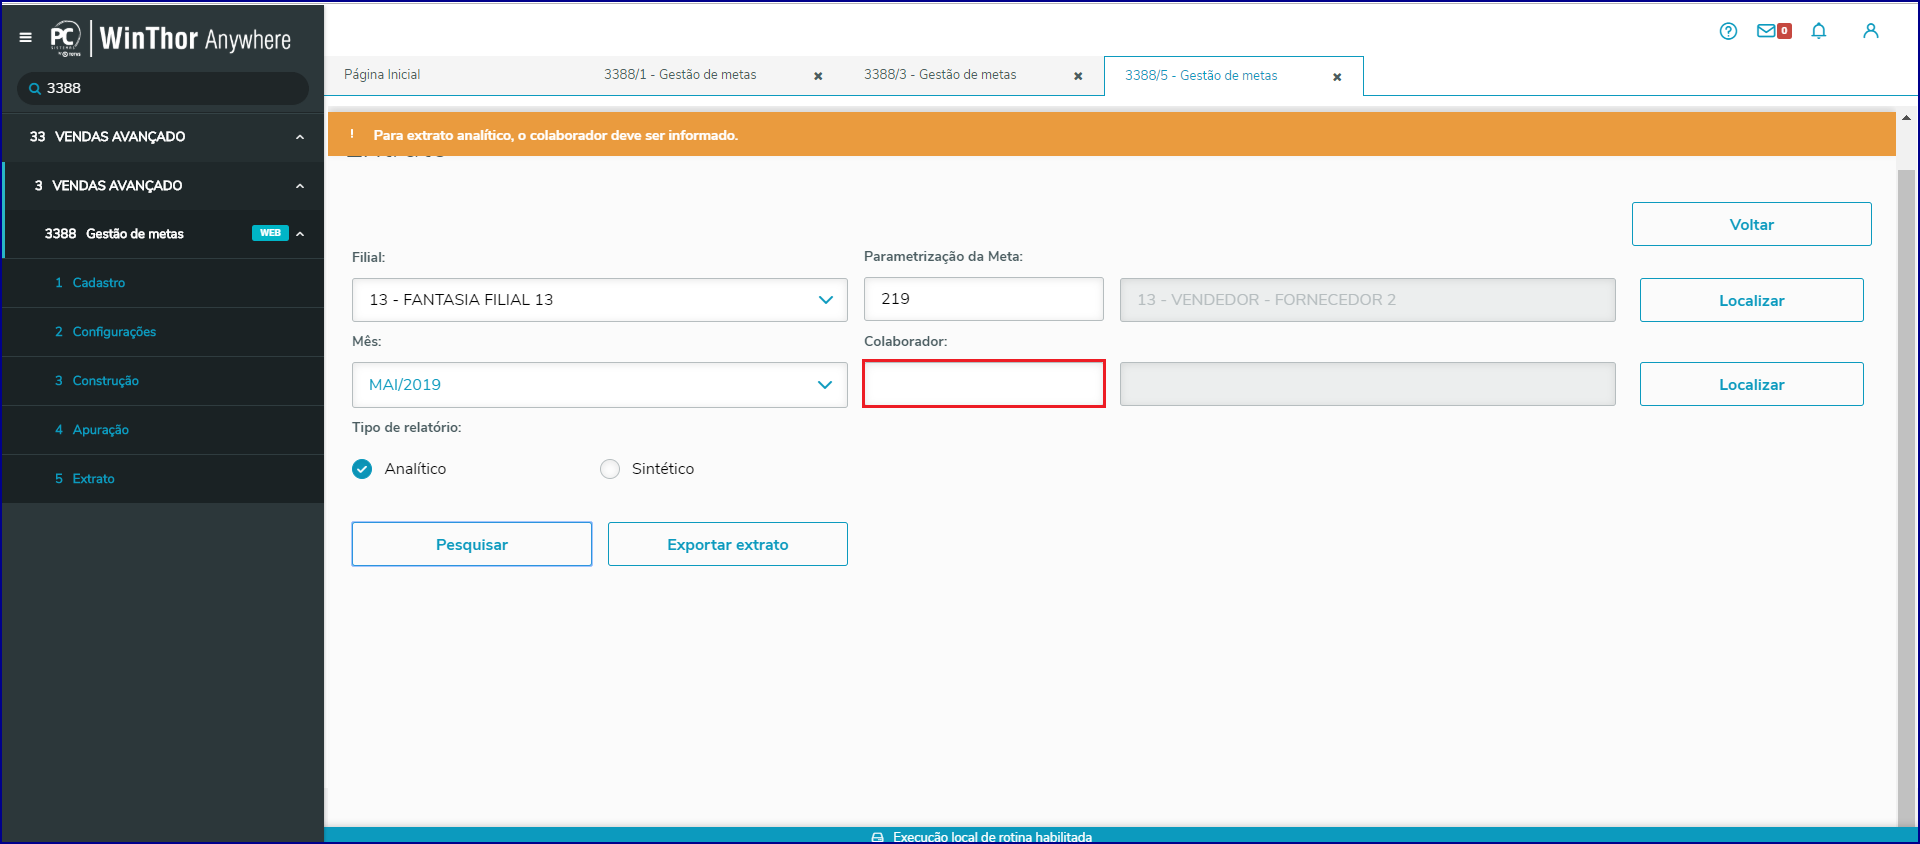Toggle the hamburger menu icon
This screenshot has height=844, width=1920.
point(25,38)
